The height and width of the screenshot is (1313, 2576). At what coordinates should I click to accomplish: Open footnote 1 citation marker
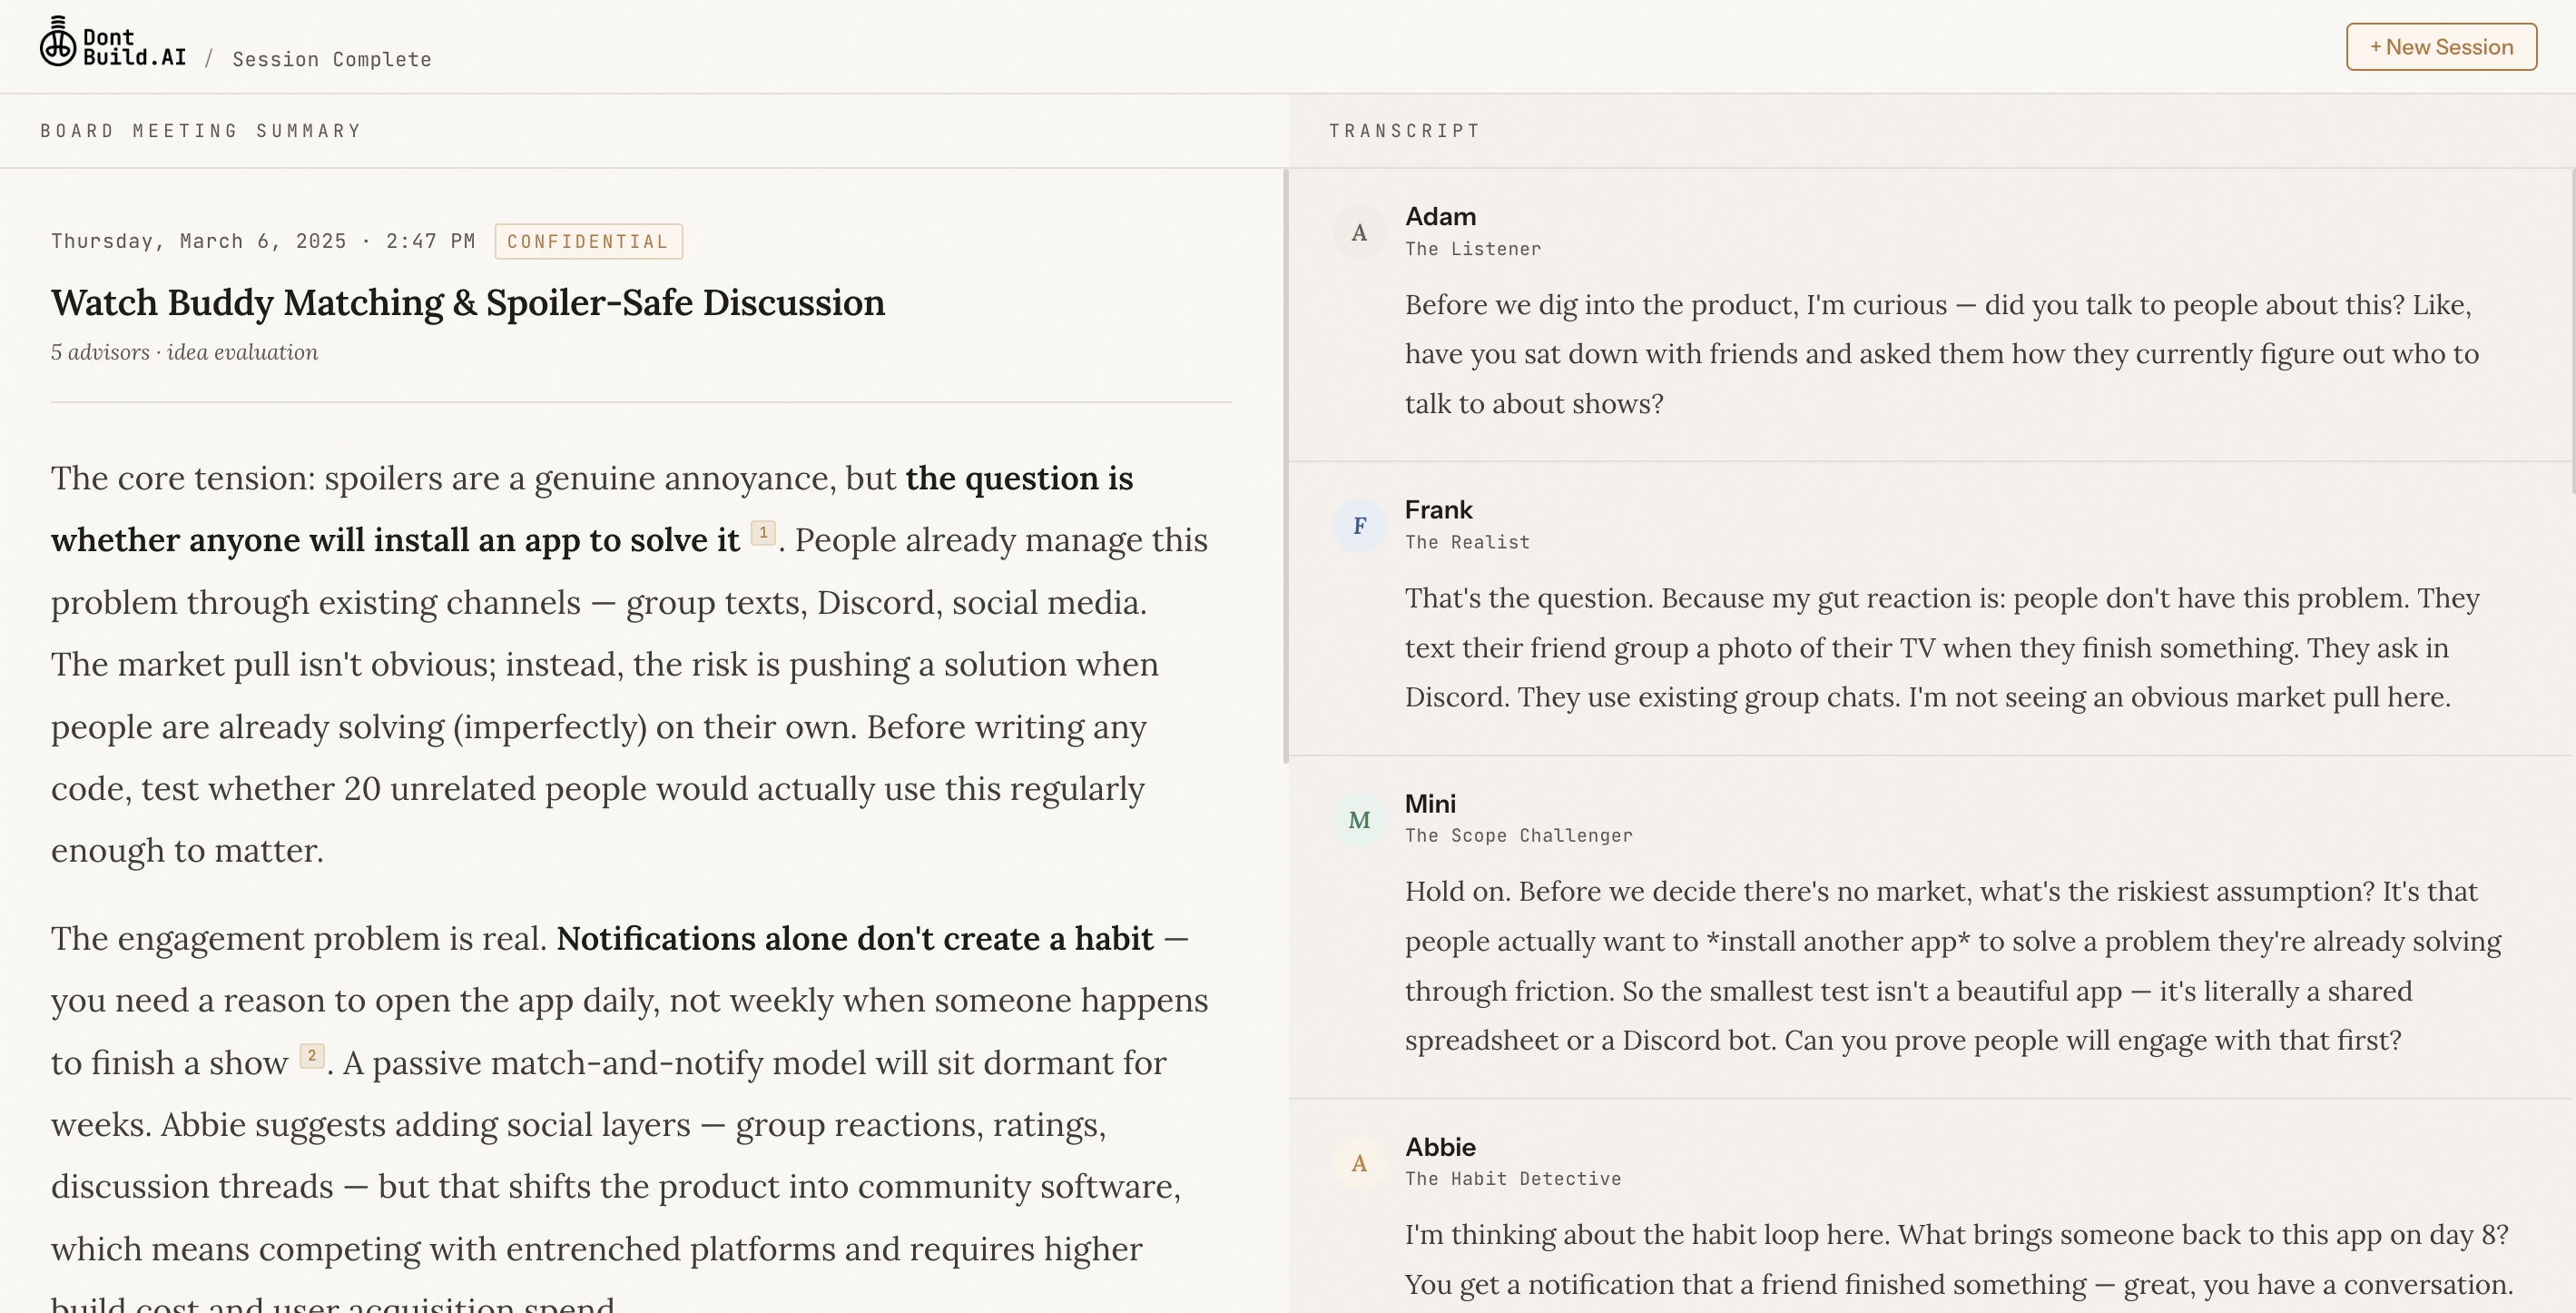coord(763,533)
